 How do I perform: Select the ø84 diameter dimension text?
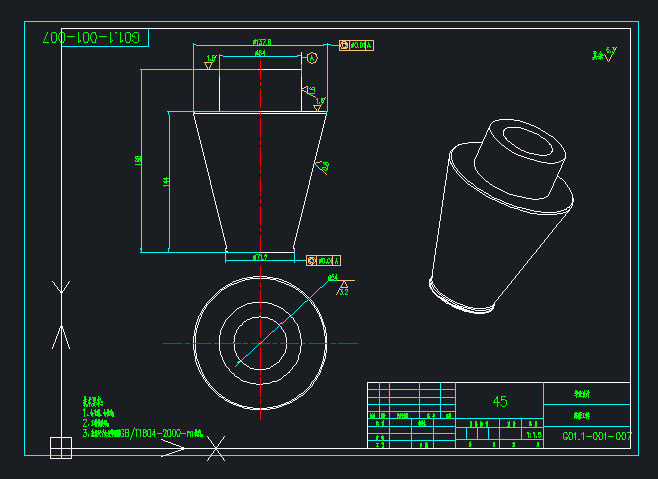(260, 53)
